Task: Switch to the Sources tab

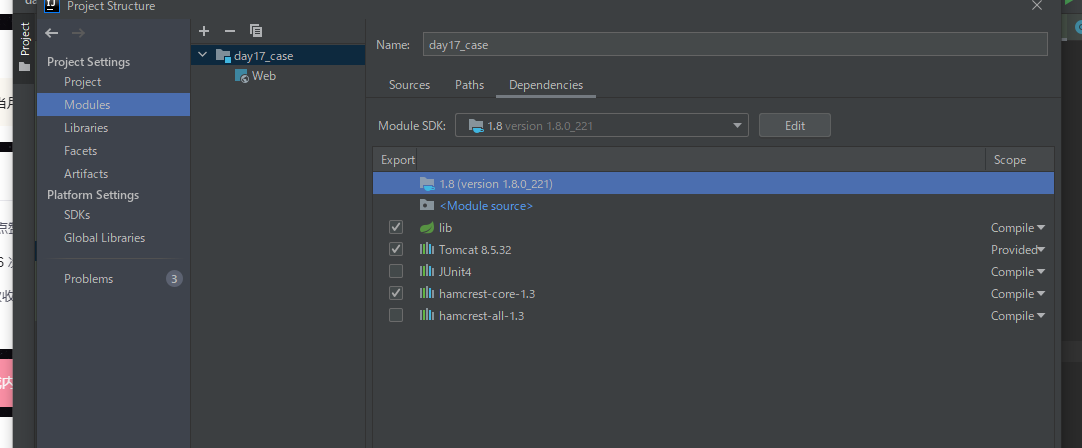Action: tap(409, 85)
